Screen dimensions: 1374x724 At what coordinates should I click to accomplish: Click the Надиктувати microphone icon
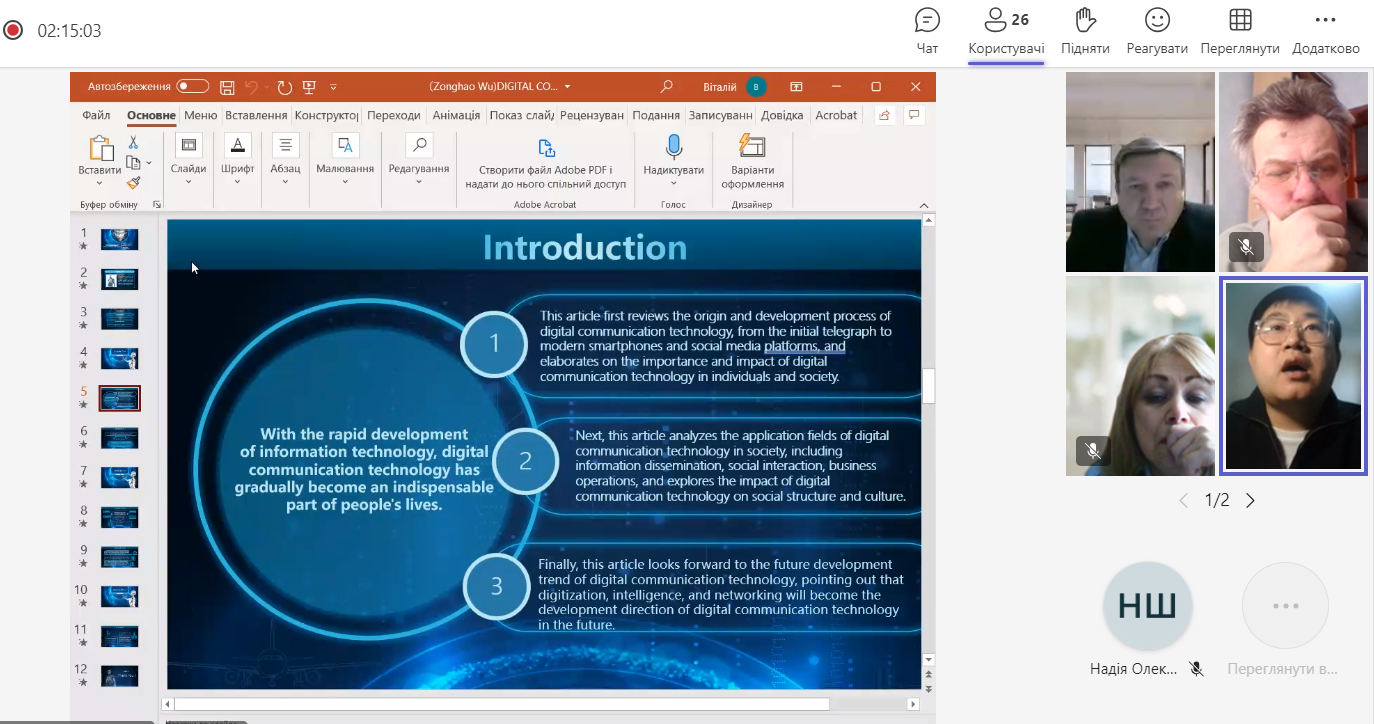[x=673, y=147]
